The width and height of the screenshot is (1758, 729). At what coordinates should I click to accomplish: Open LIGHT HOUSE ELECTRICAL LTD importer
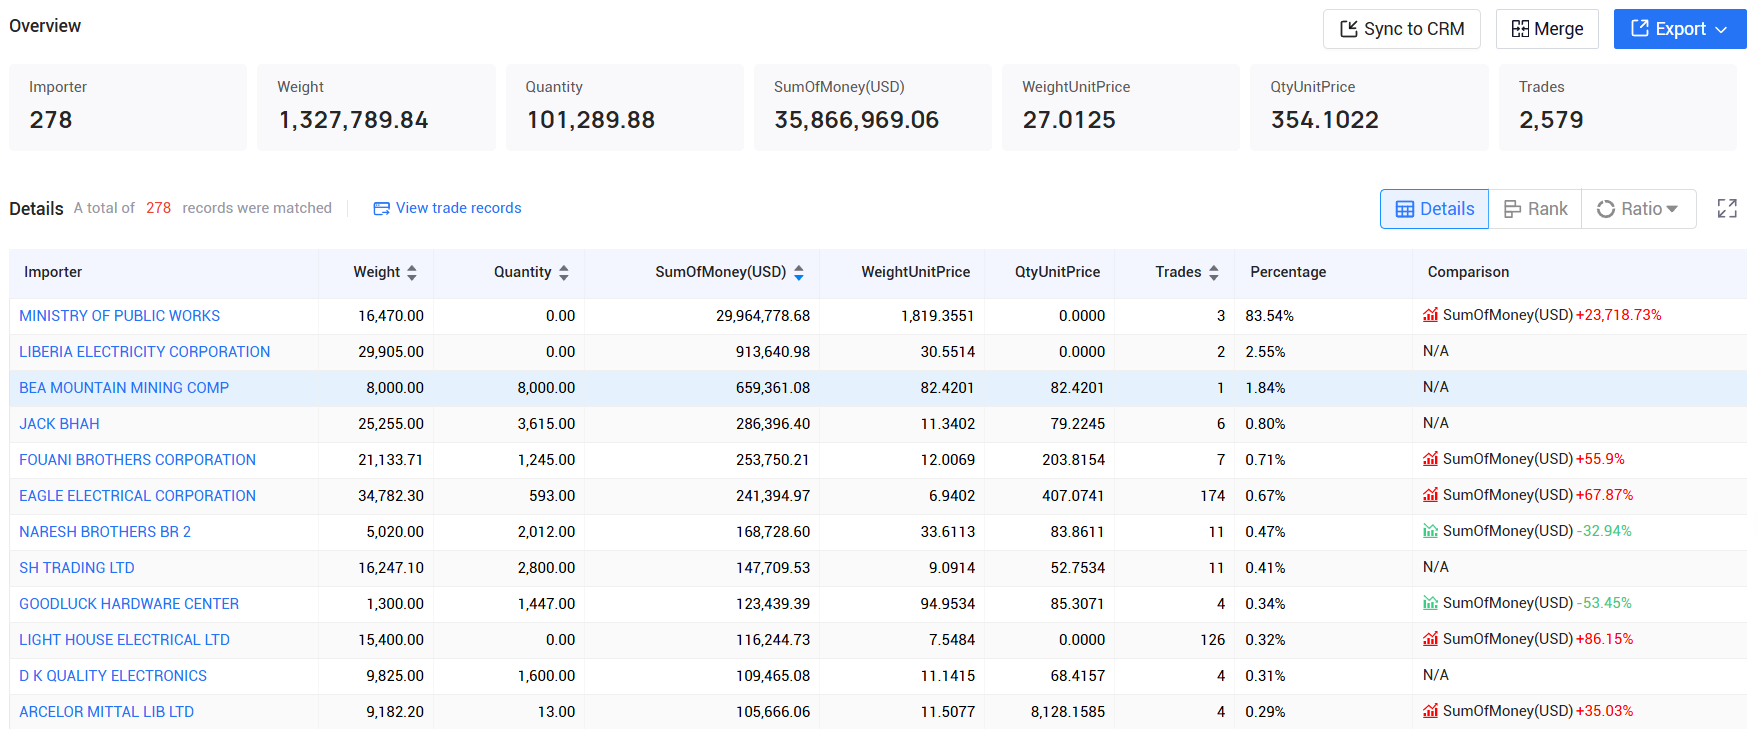pos(124,640)
